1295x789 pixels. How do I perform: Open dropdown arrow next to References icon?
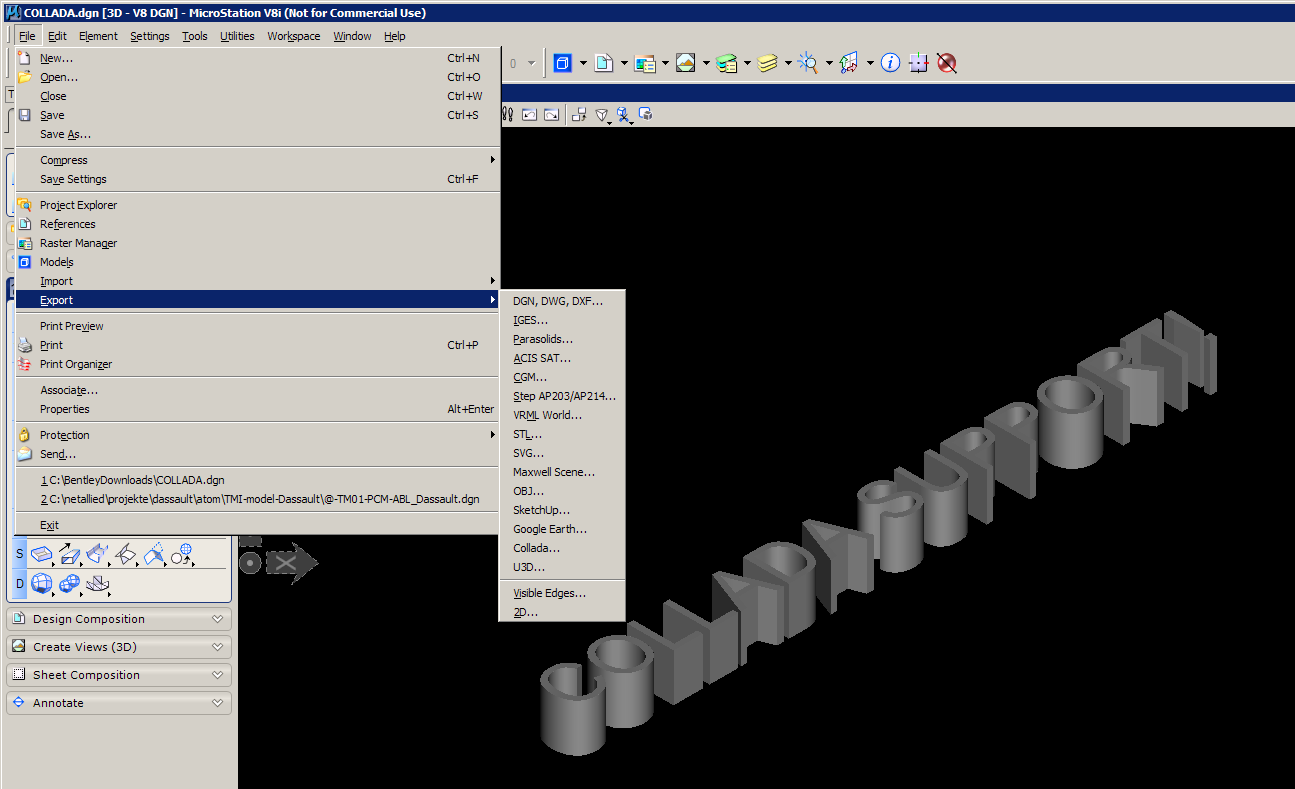[624, 64]
